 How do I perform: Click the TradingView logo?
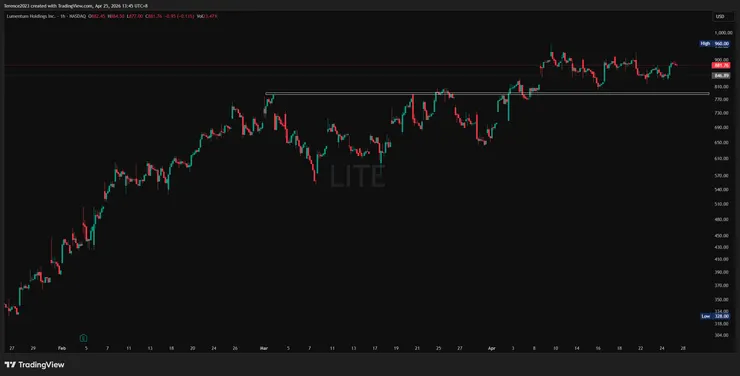point(34,365)
